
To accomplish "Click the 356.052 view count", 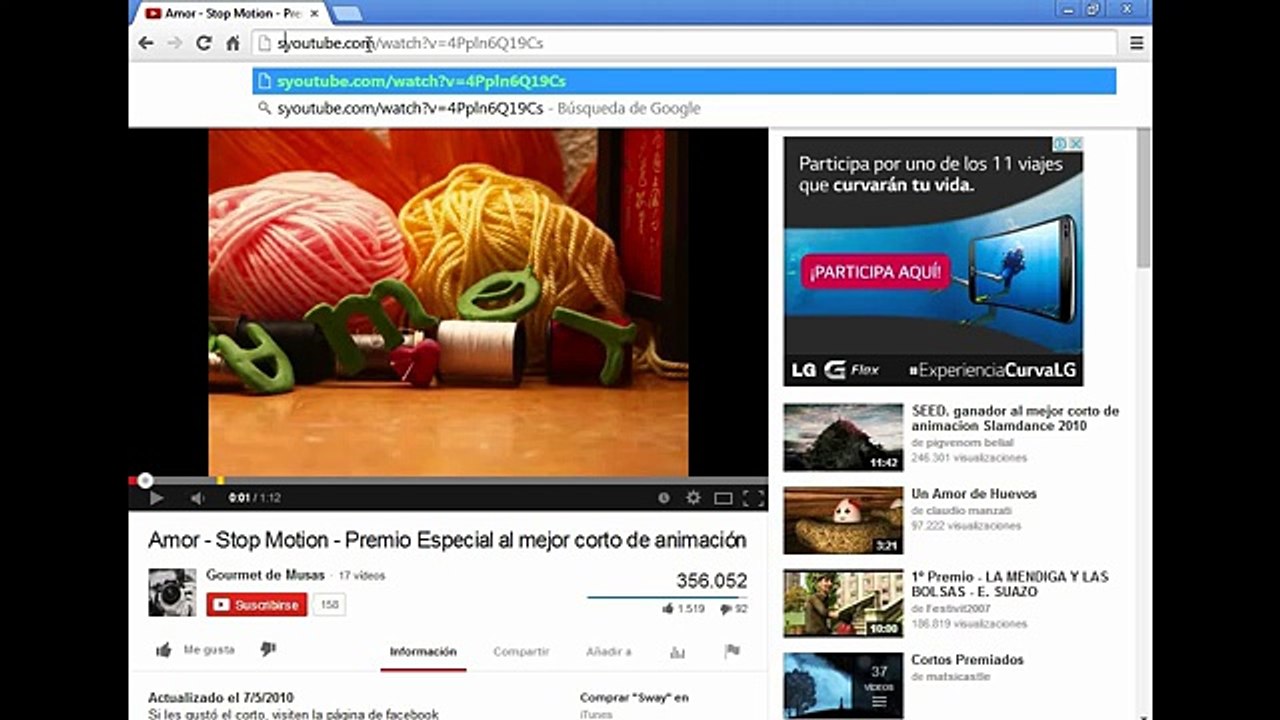I will 712,581.
